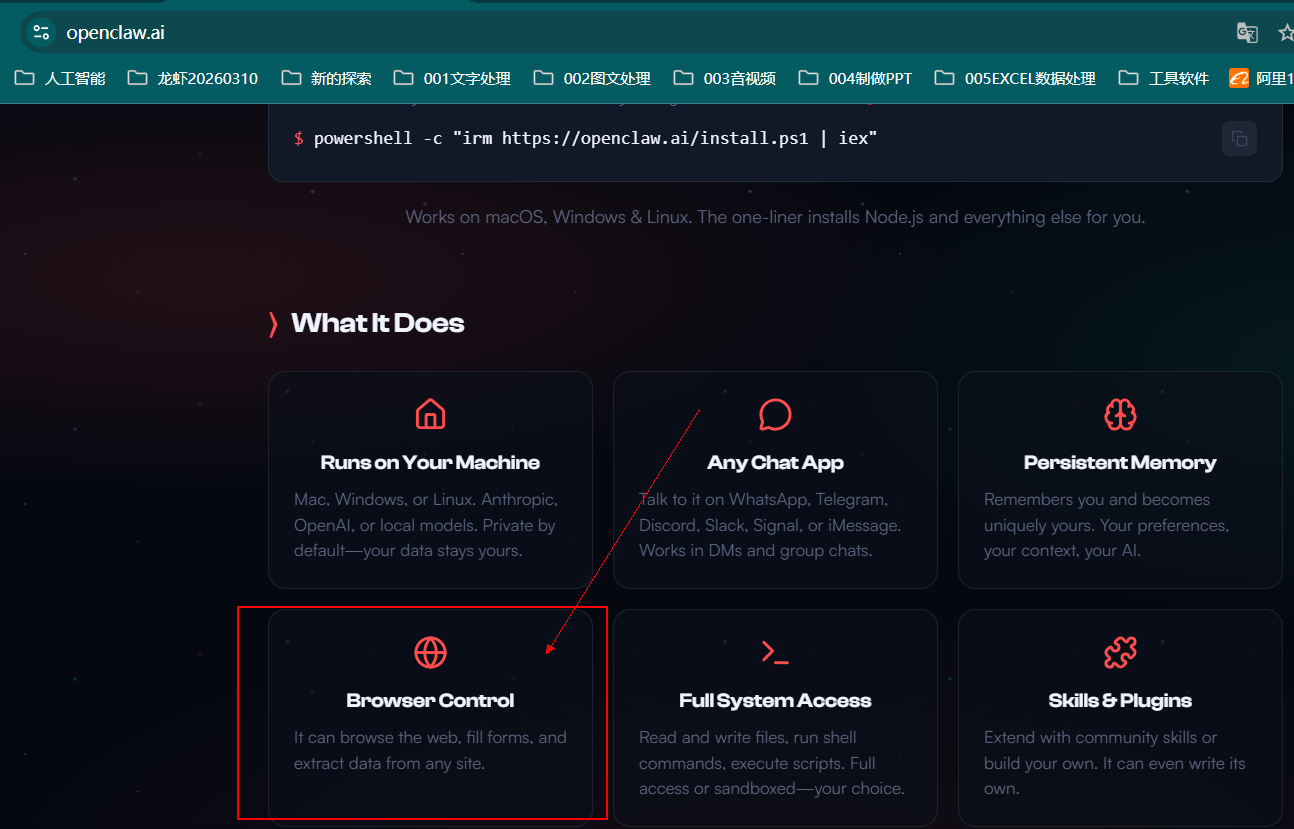Open the translate page icon in address bar
The height and width of the screenshot is (829, 1294).
pyautogui.click(x=1247, y=33)
